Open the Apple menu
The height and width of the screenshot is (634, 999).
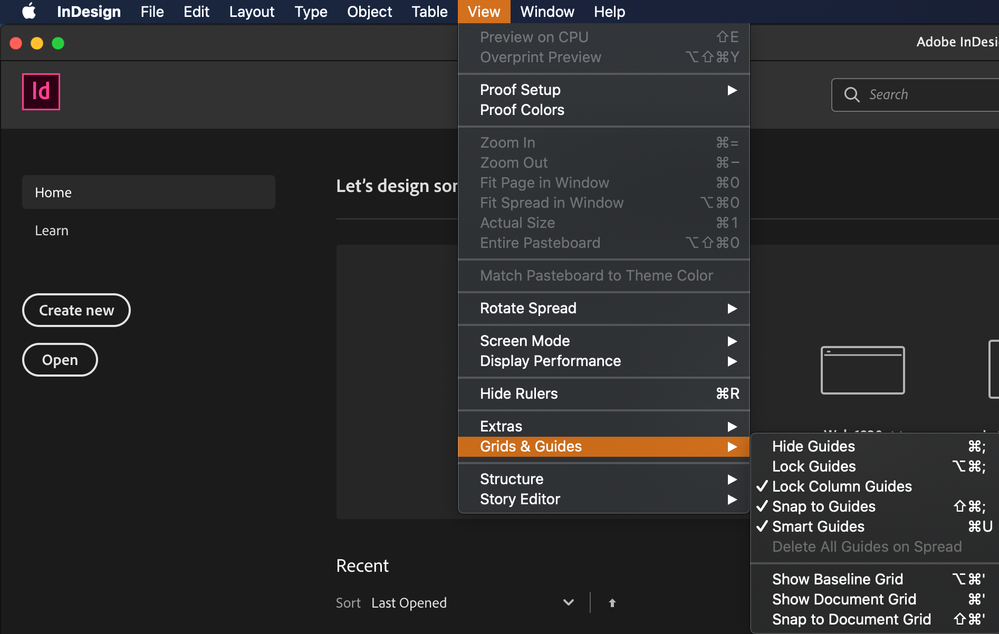click(29, 11)
